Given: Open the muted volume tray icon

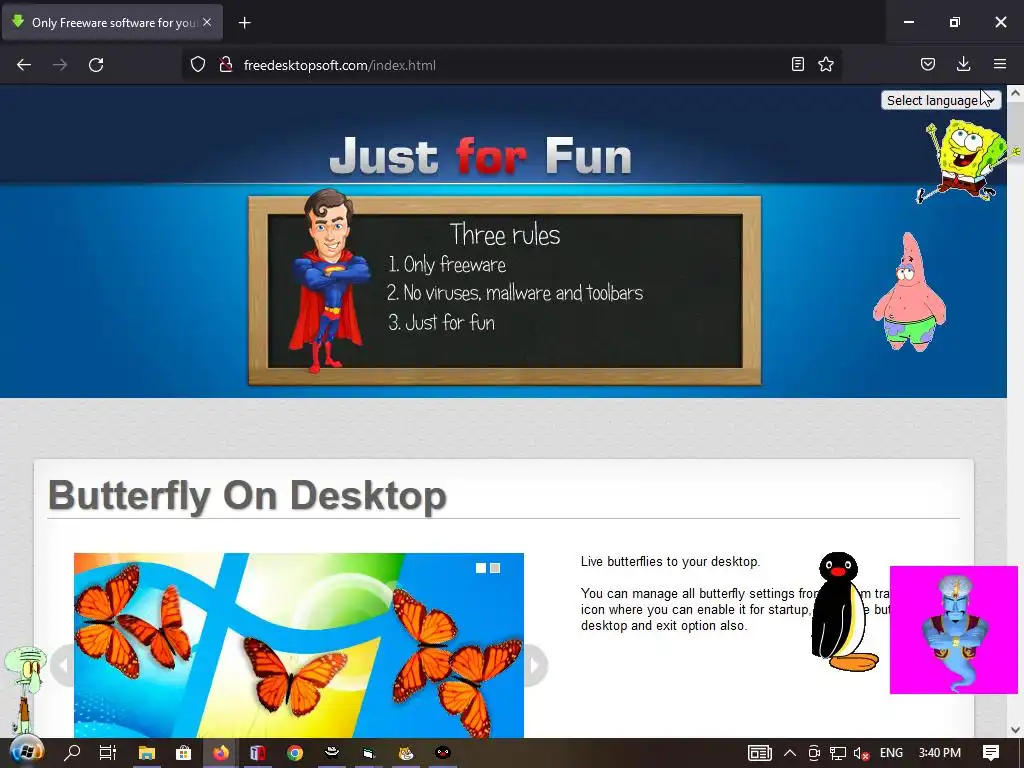Looking at the screenshot, I should [861, 753].
